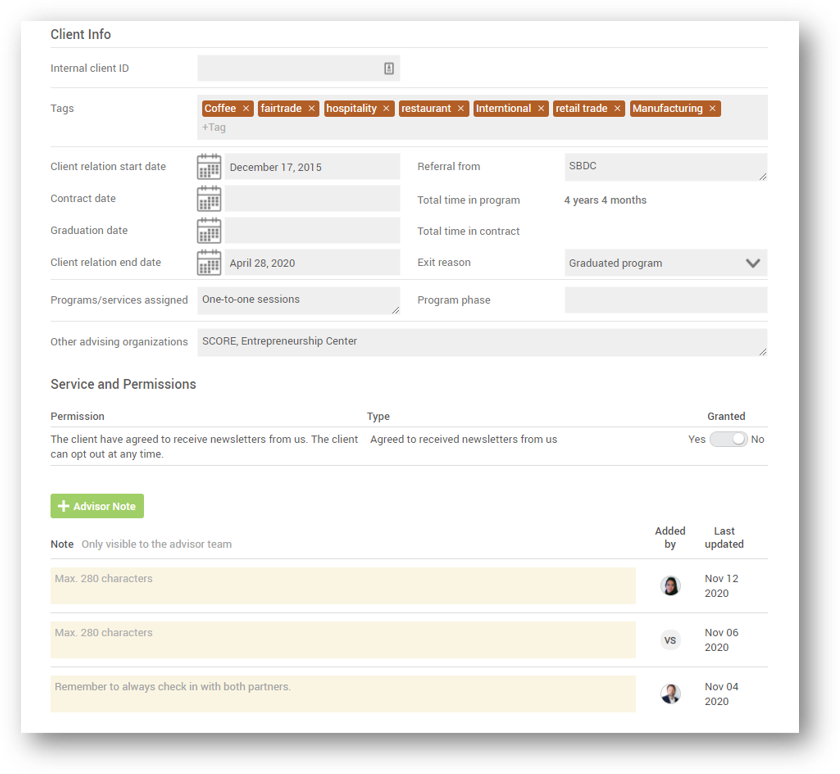Click the '4 years 4 months' value
The image size is (840, 774).
pos(605,200)
